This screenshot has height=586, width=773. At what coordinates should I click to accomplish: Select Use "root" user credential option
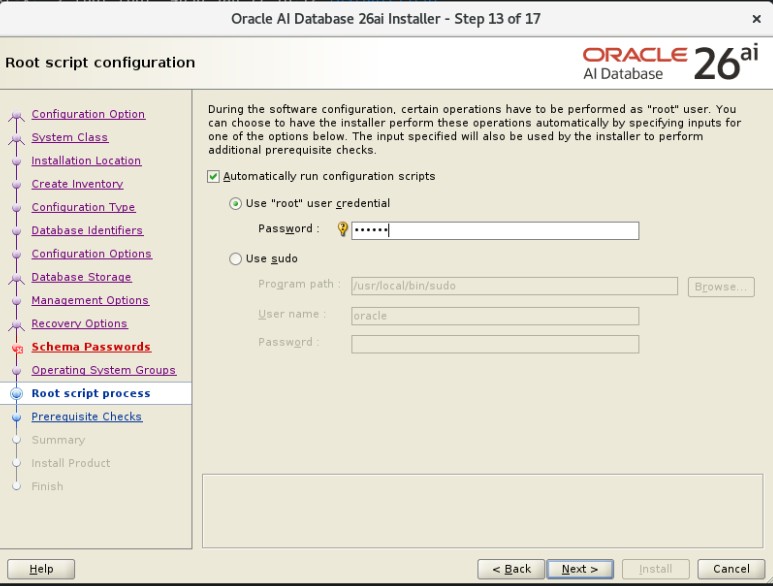tap(236, 204)
